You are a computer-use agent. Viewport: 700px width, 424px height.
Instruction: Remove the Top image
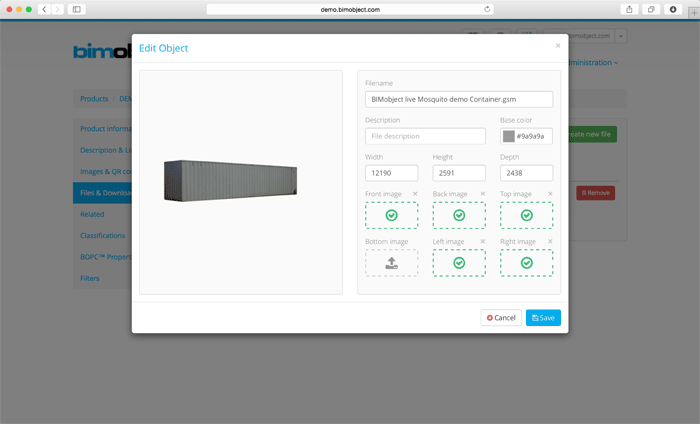[549, 194]
